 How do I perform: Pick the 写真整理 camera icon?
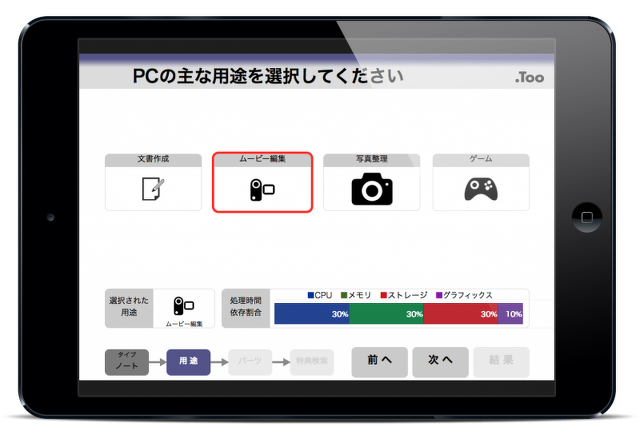[x=371, y=188]
